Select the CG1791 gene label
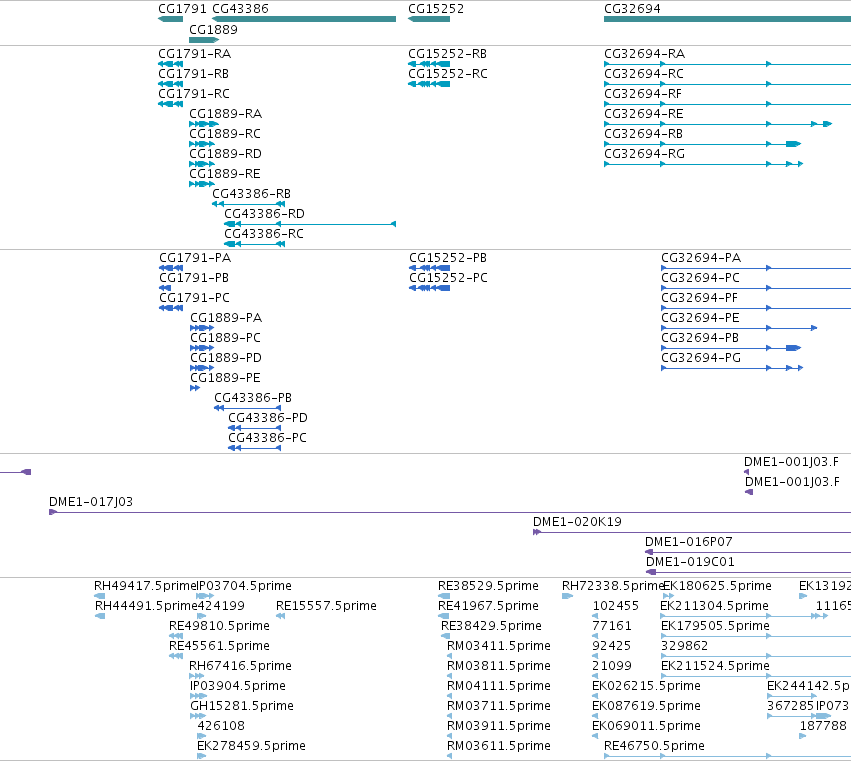The height and width of the screenshot is (761, 851). pos(182,9)
